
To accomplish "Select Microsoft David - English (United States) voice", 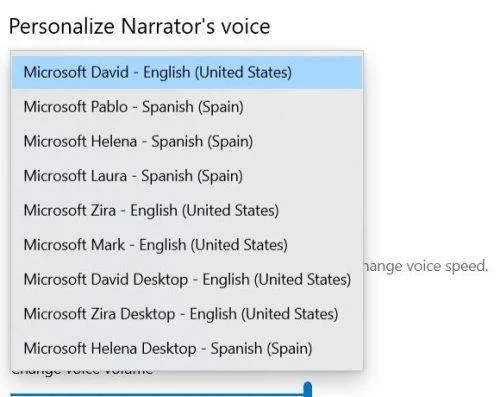I will point(187,72).
